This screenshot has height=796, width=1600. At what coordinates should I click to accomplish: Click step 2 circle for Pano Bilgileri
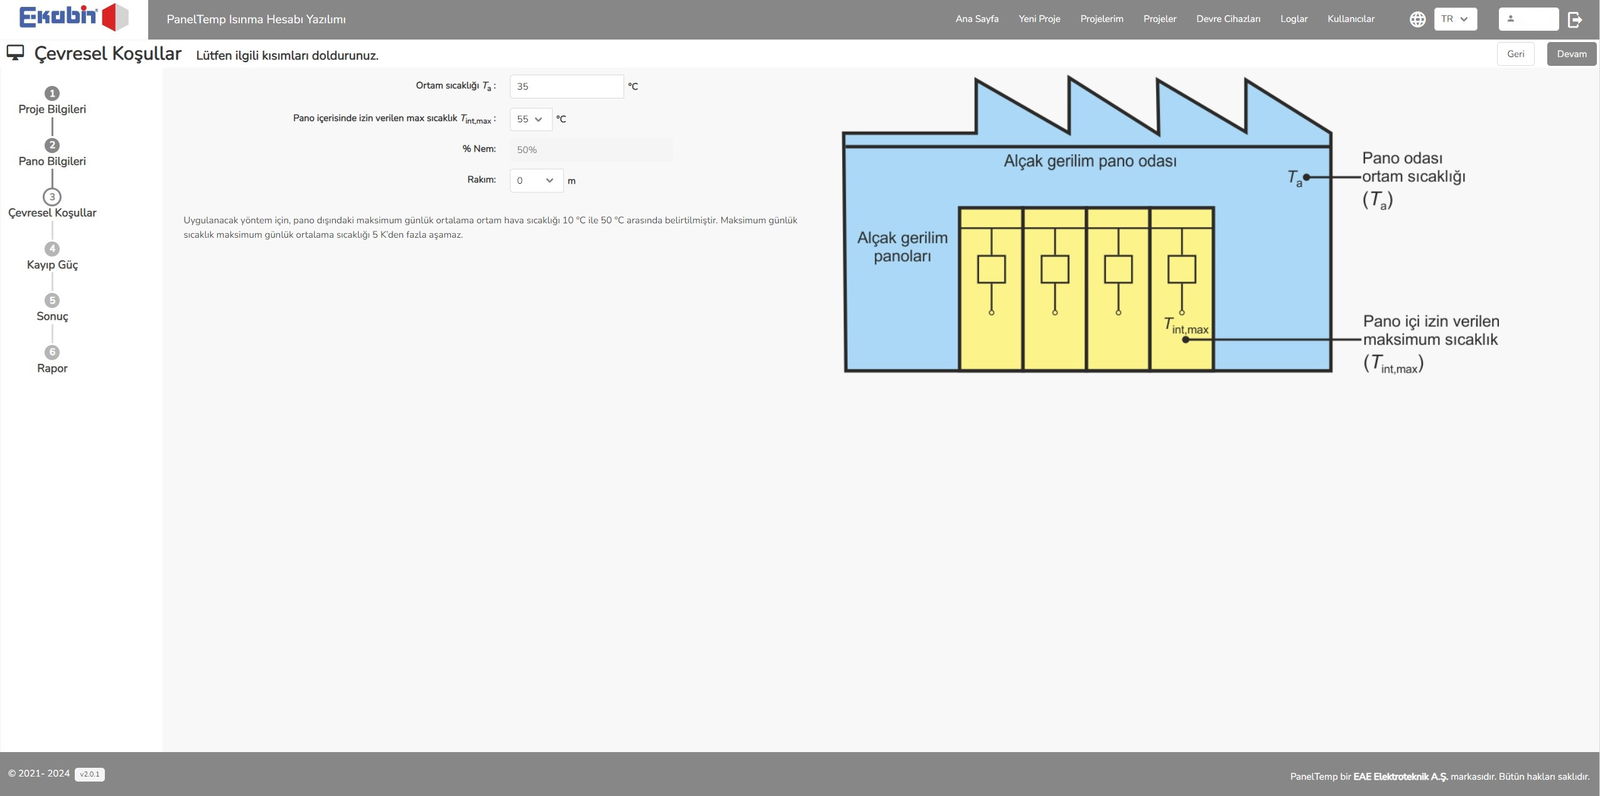52,145
